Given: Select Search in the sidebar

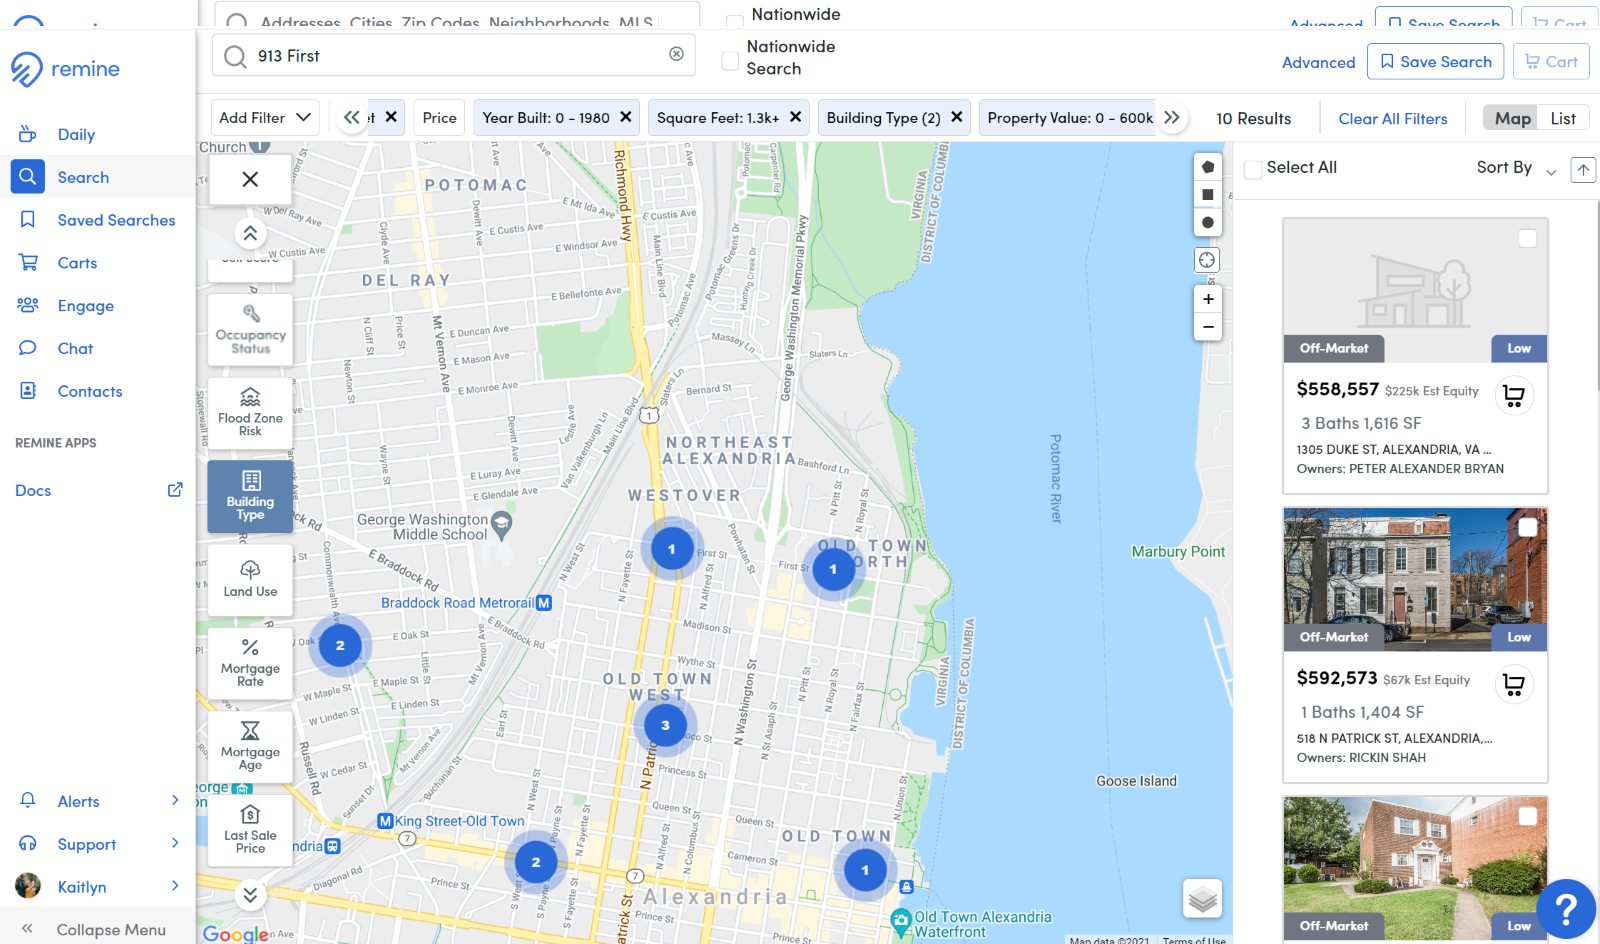Looking at the screenshot, I should 83,177.
